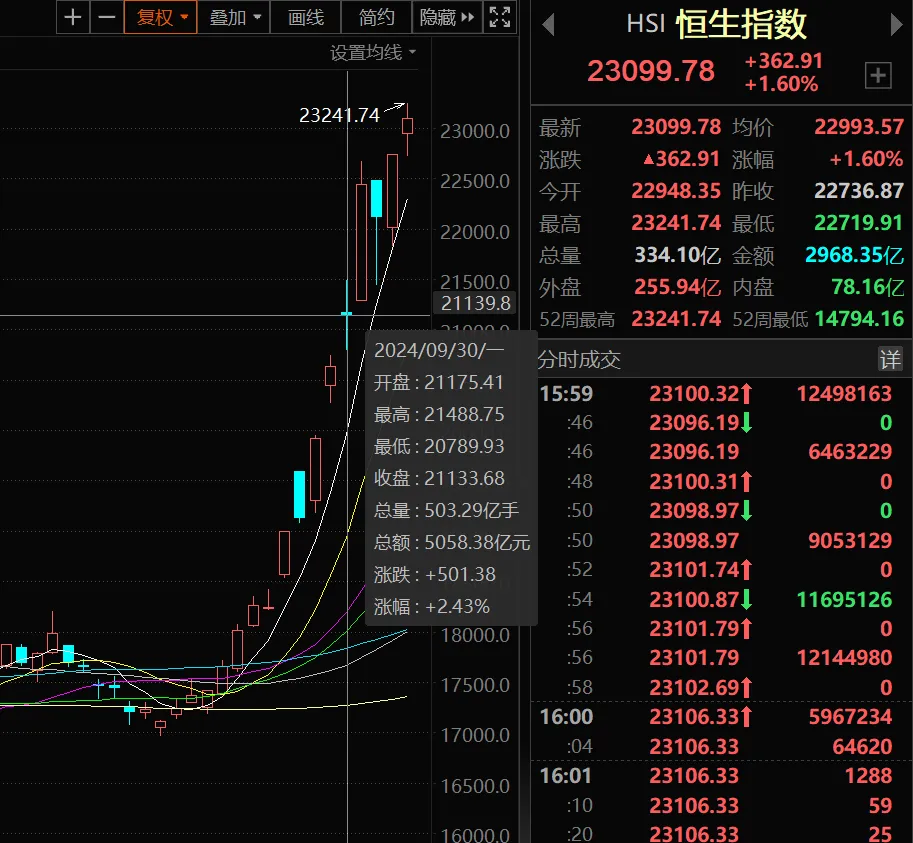
Task: Click the 18000.0 axis label
Action: tap(475, 635)
